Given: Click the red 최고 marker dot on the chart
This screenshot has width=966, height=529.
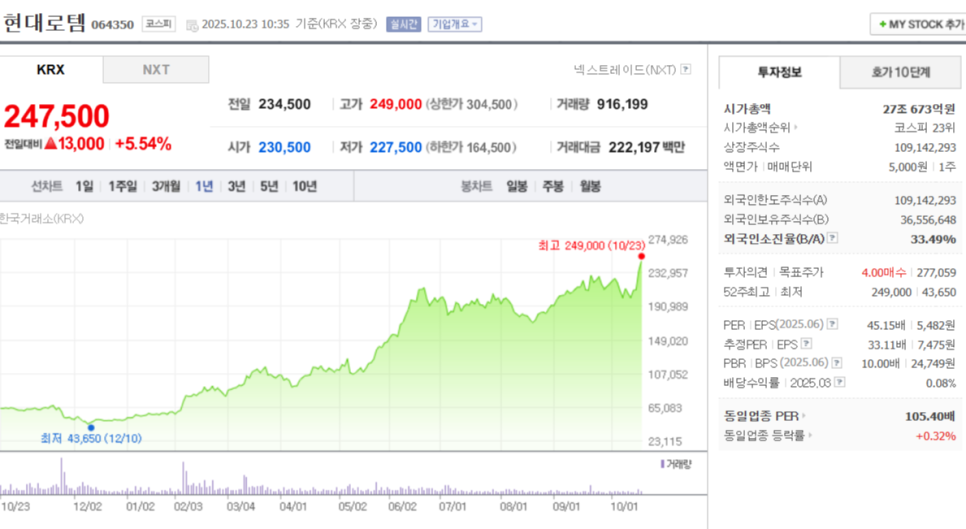Looking at the screenshot, I should [641, 256].
